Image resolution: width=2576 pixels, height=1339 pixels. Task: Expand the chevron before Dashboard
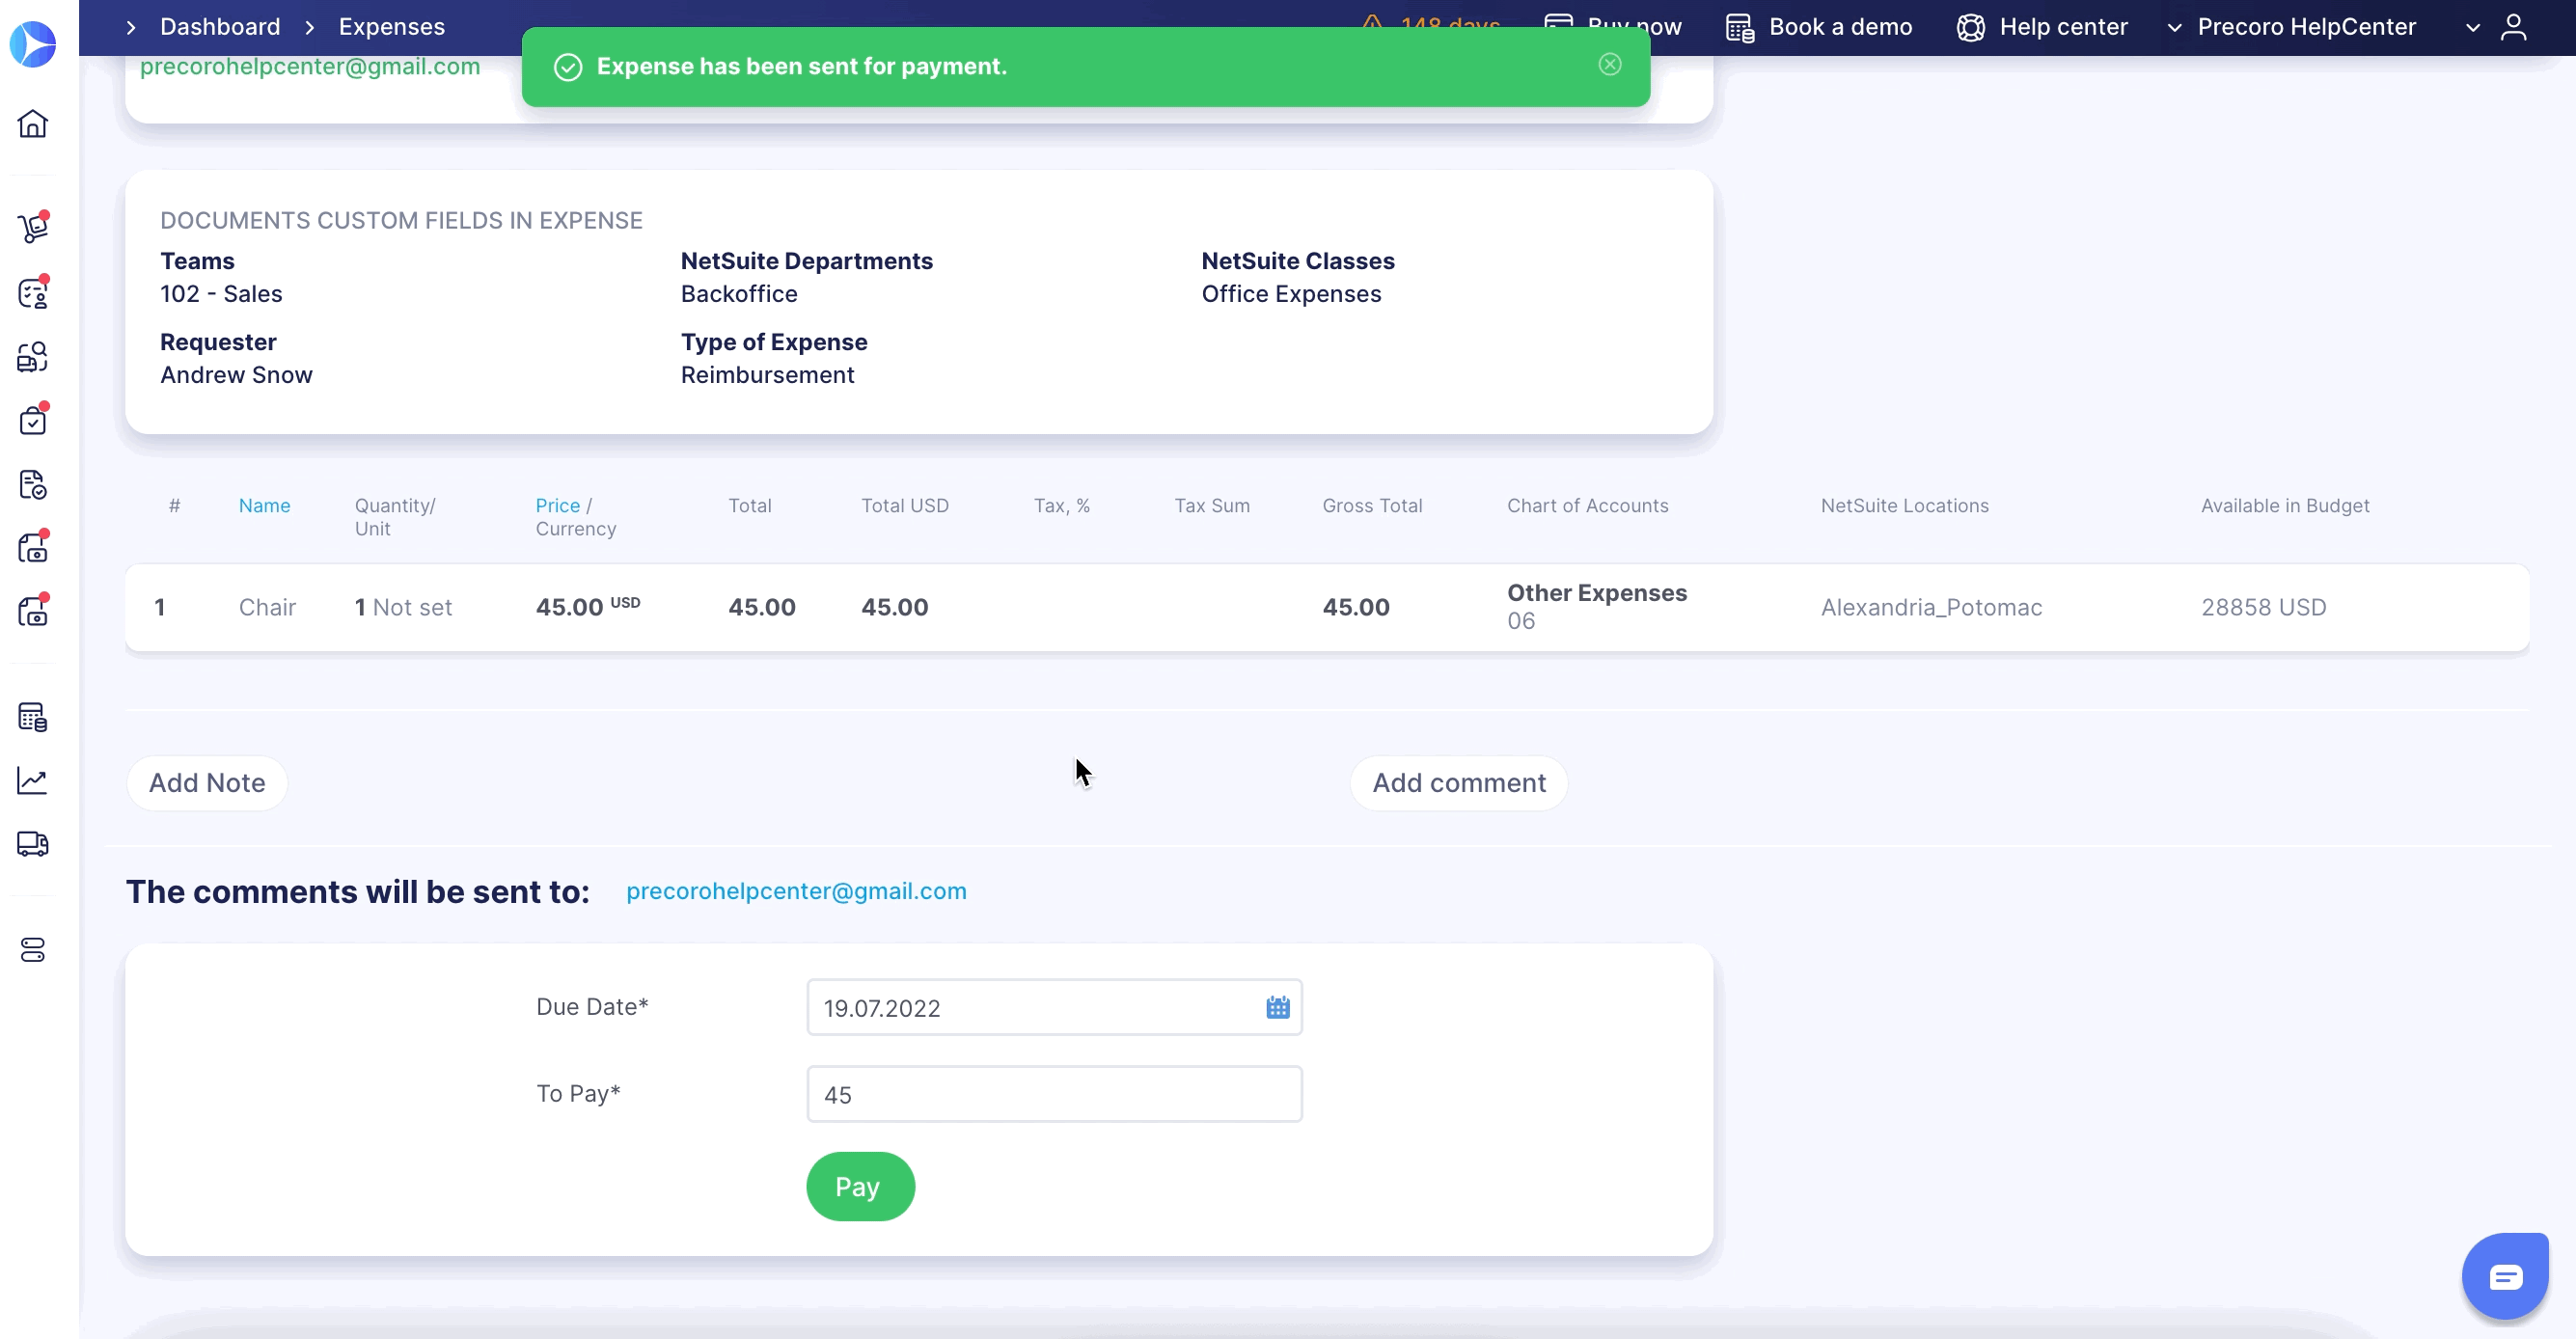130,28
